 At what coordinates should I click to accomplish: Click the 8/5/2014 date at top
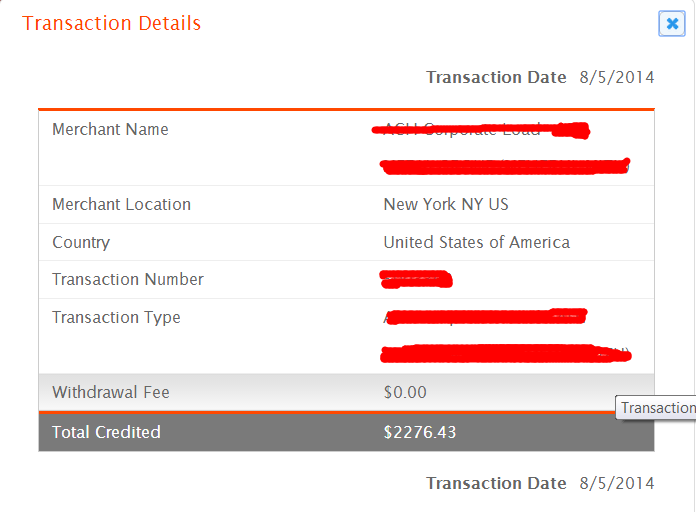coord(617,77)
